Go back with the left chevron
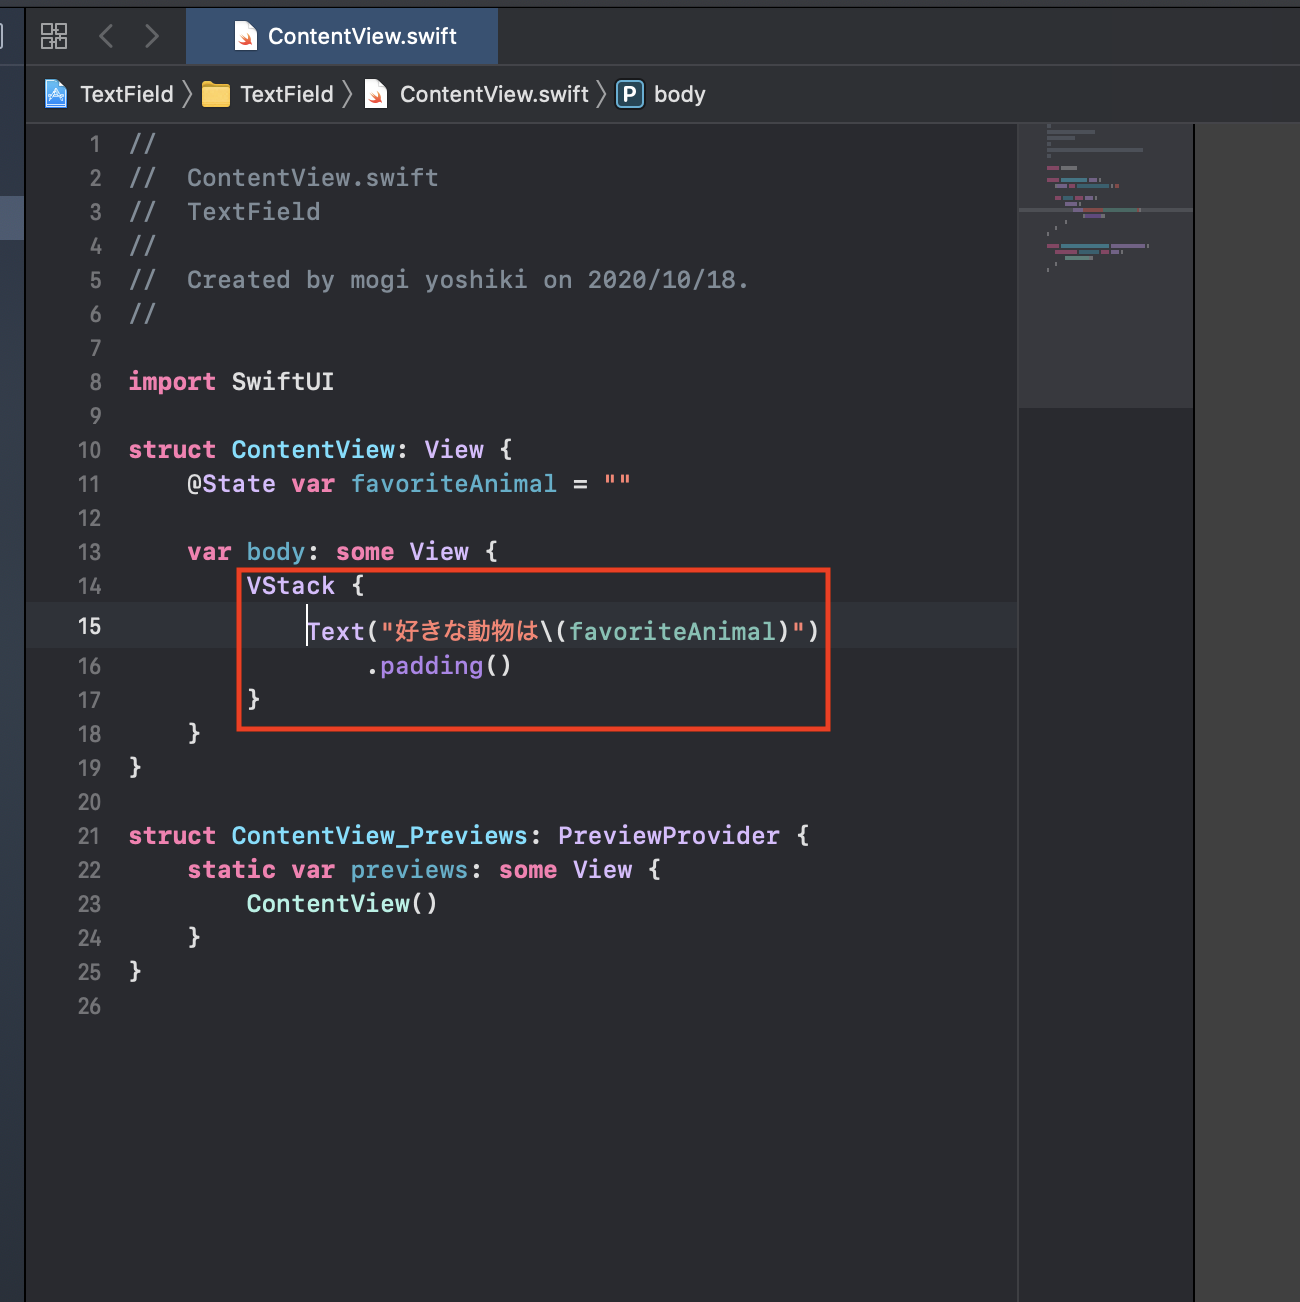This screenshot has height=1302, width=1300. 106,36
